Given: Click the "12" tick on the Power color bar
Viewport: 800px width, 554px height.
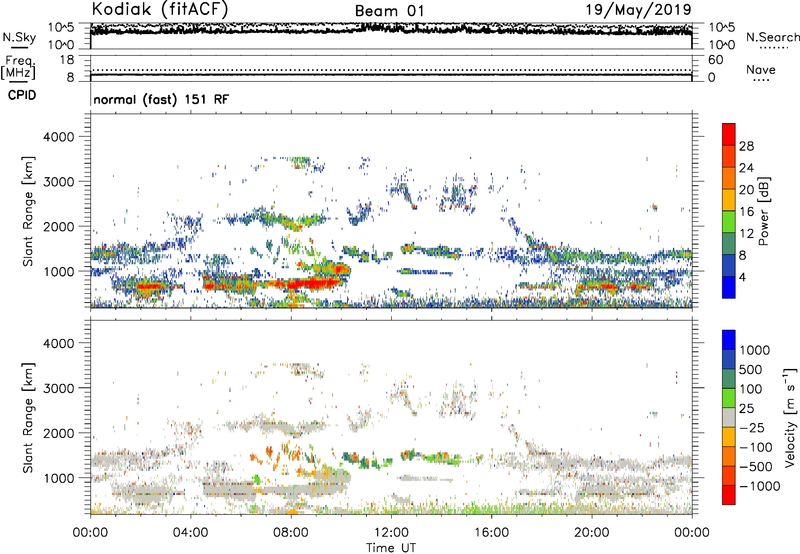Looking at the screenshot, I should (x=746, y=234).
